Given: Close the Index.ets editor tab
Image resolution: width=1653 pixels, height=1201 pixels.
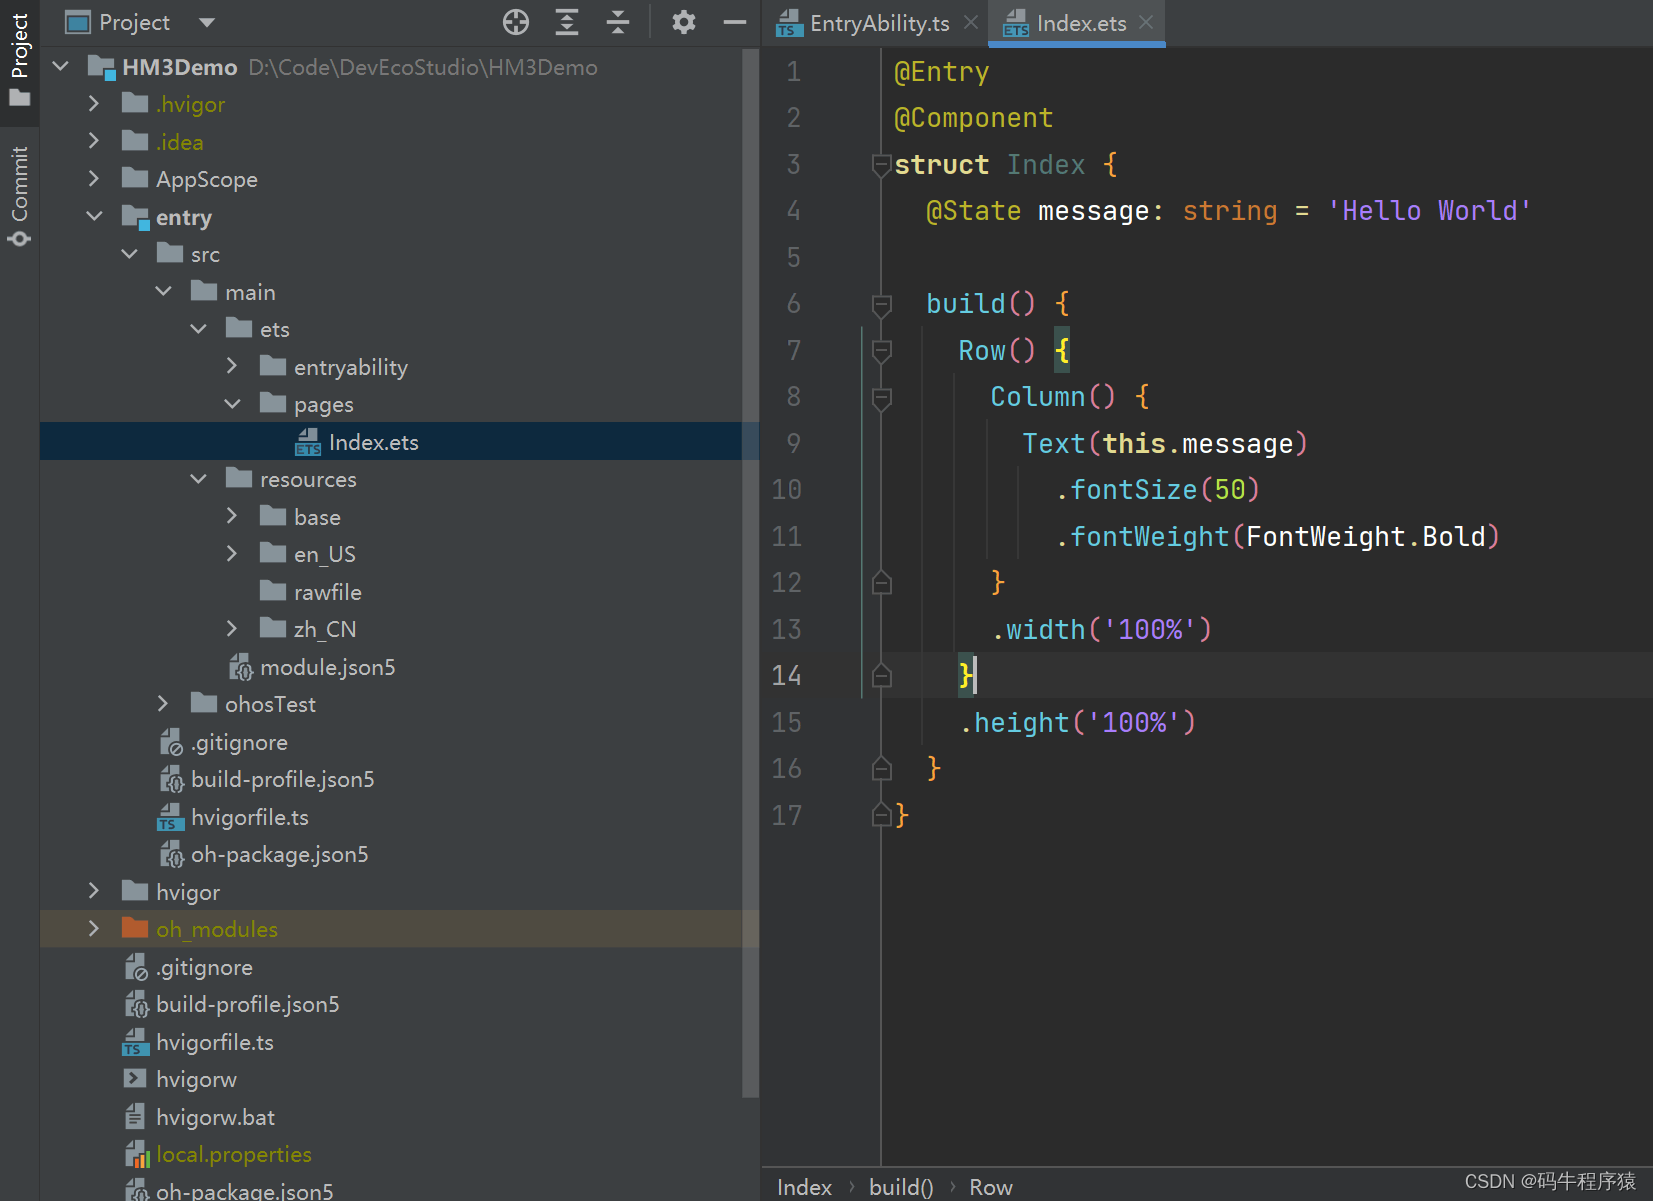Looking at the screenshot, I should click(1146, 22).
